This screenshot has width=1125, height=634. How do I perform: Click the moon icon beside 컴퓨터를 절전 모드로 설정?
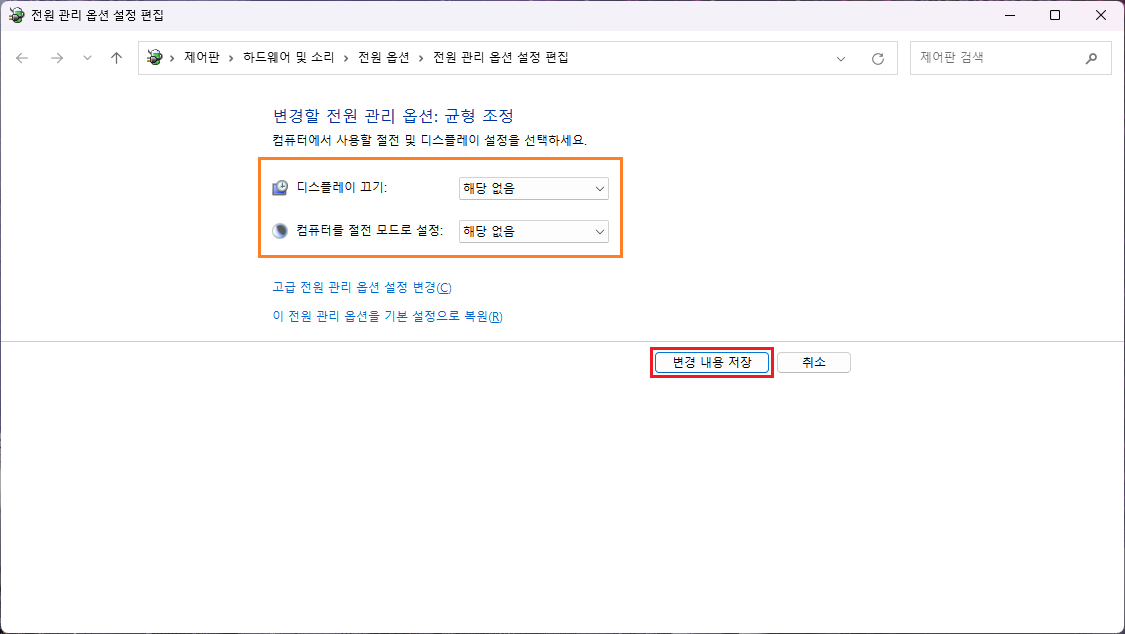coord(279,231)
